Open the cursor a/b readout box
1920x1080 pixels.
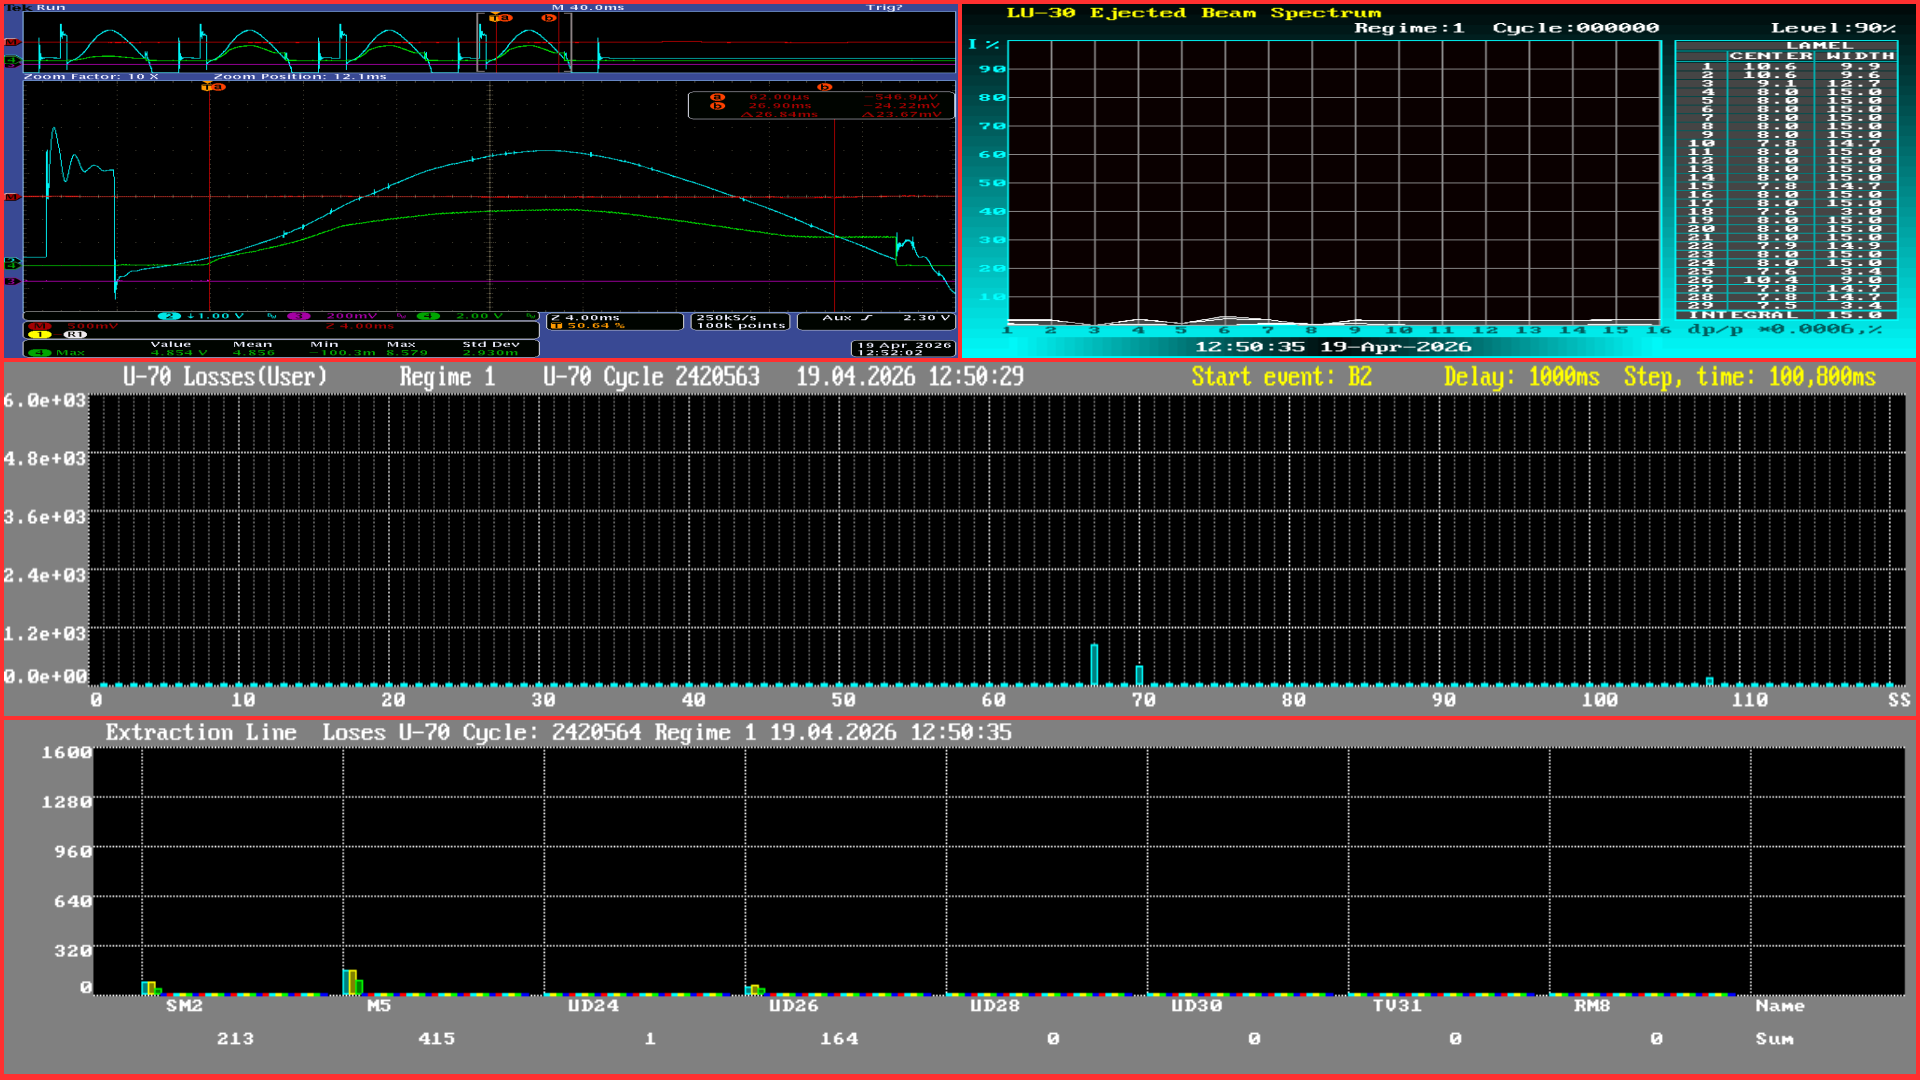pyautogui.click(x=820, y=105)
